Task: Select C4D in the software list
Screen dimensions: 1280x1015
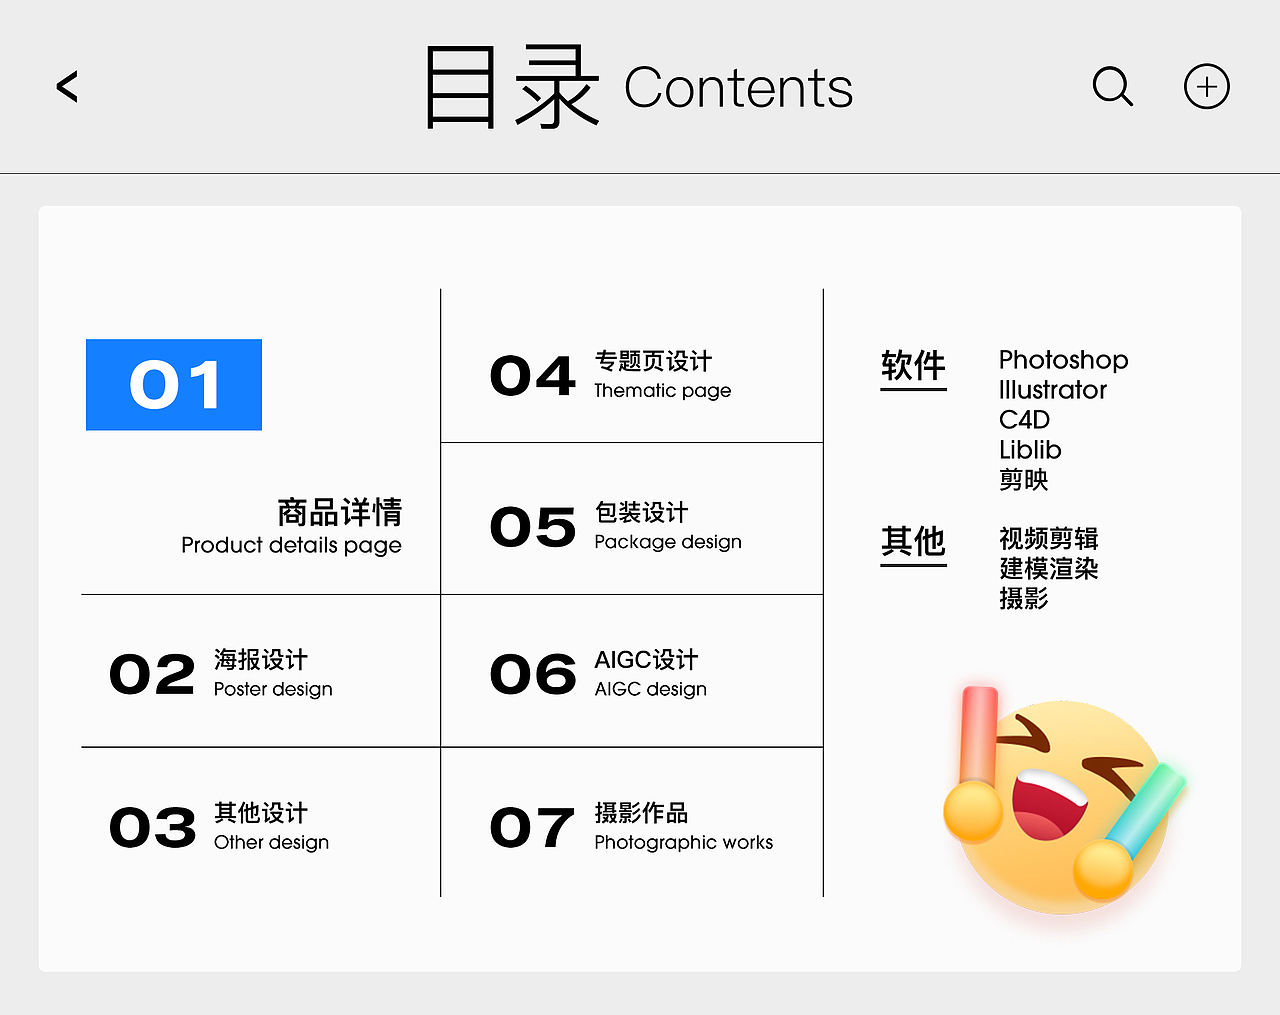Action: (x=1024, y=421)
